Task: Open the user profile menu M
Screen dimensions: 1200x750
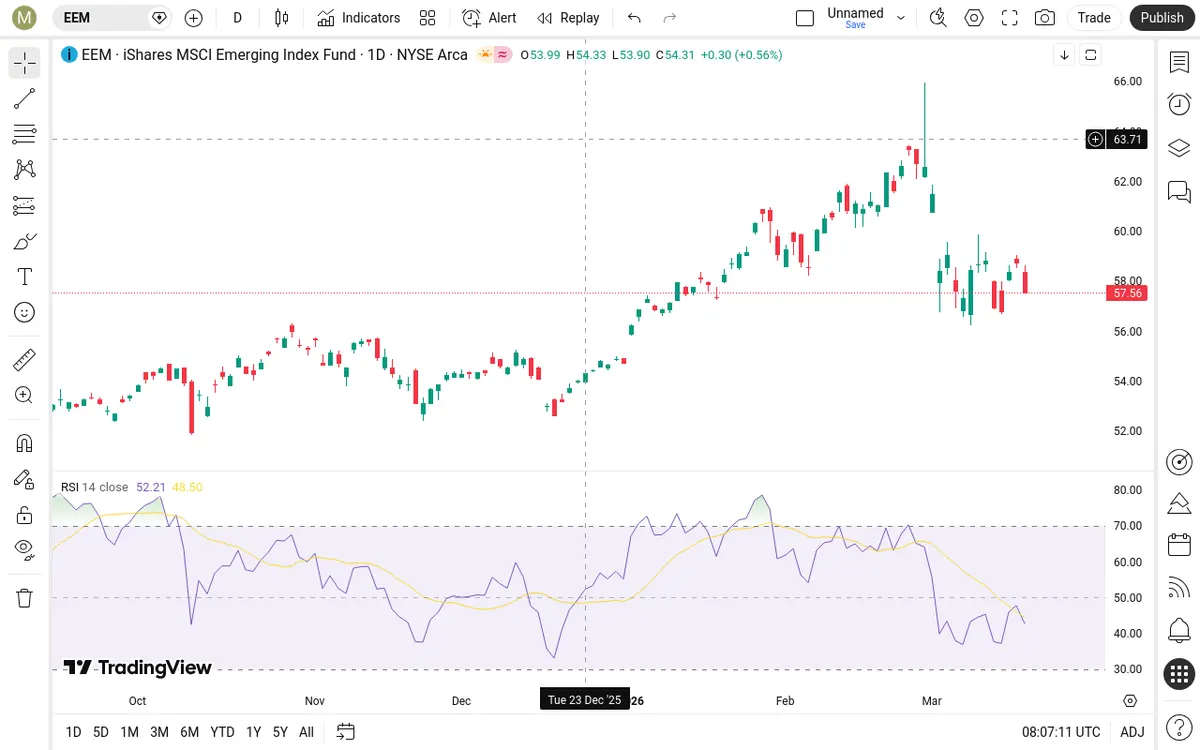Action: [x=25, y=17]
